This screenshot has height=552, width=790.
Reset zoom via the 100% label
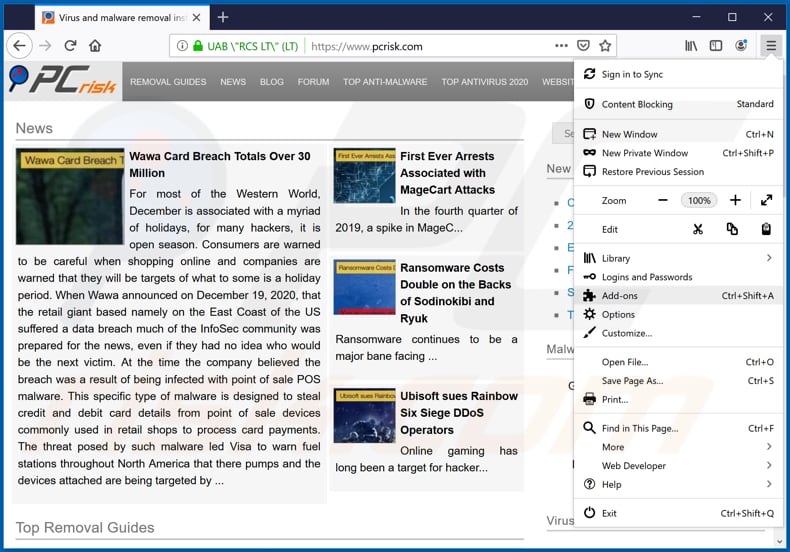click(699, 200)
